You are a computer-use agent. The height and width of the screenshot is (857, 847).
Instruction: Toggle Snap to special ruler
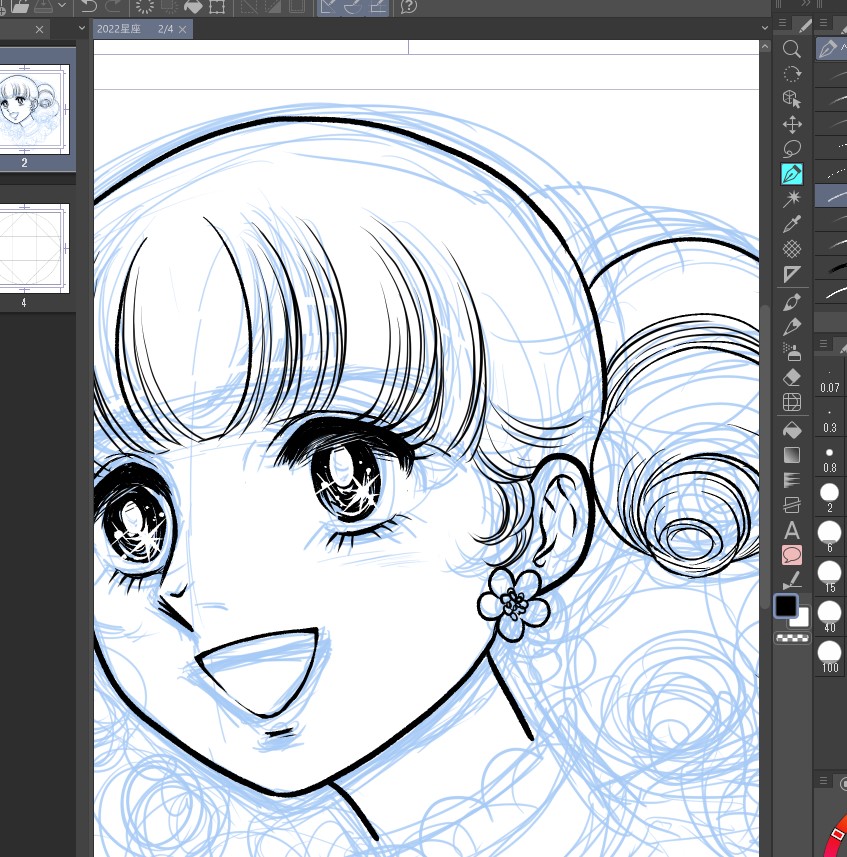[353, 7]
